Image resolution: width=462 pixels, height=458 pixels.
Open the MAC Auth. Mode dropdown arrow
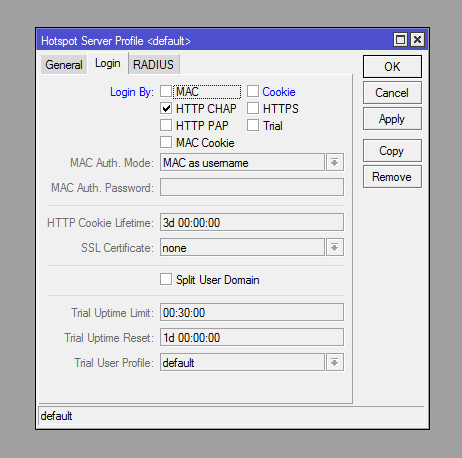pos(335,162)
